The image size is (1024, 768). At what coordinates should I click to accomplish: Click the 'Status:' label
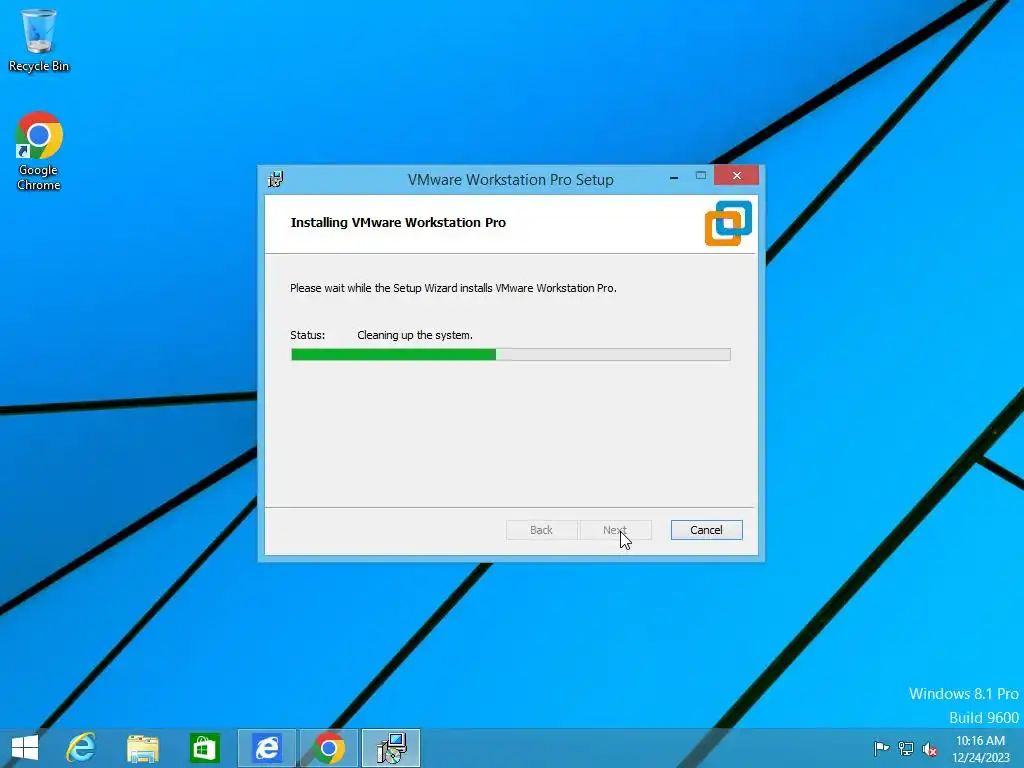point(308,335)
